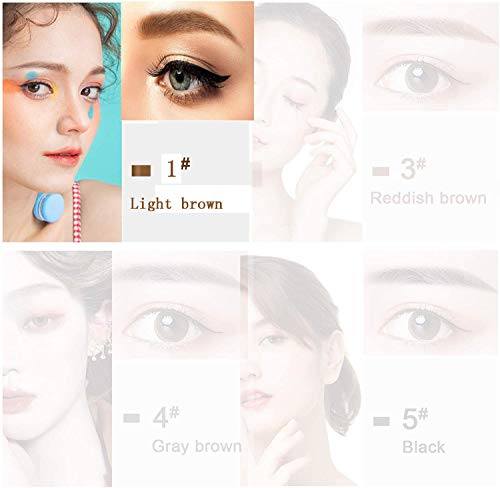Click the faded black swatch beside 5#

[x=381, y=421]
